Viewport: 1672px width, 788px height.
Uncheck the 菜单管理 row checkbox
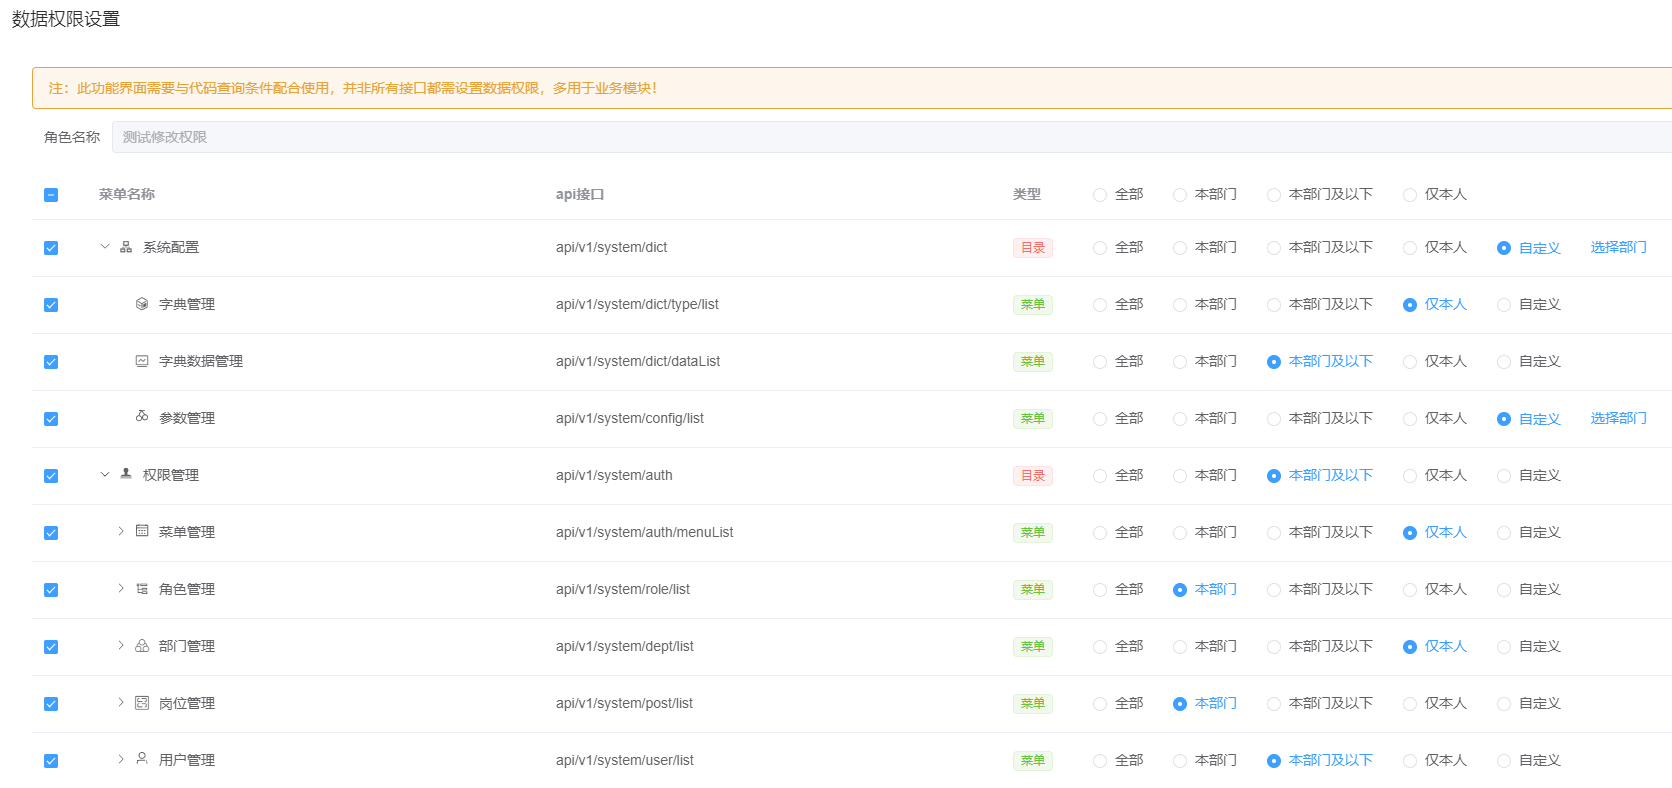click(51, 533)
